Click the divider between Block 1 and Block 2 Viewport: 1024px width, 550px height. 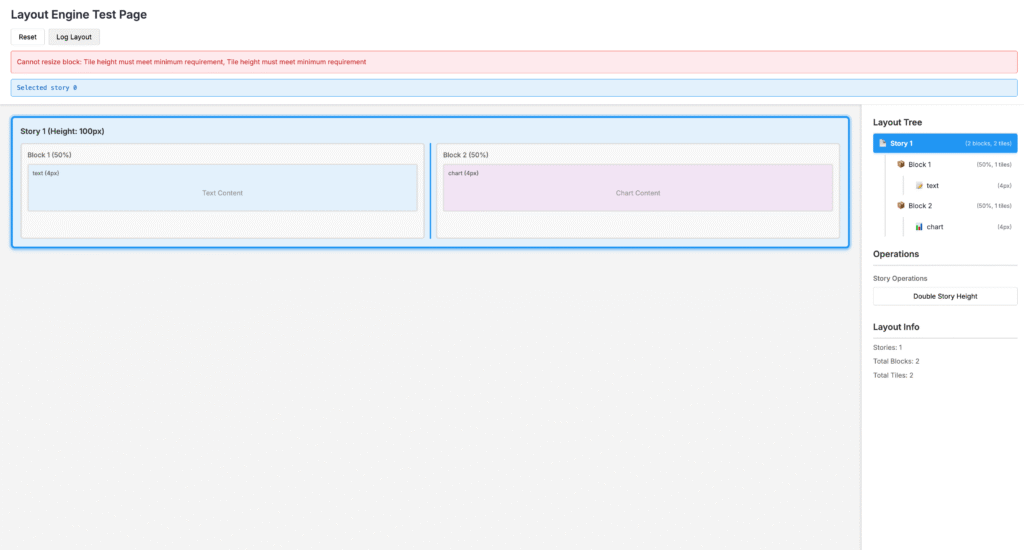[x=430, y=191]
